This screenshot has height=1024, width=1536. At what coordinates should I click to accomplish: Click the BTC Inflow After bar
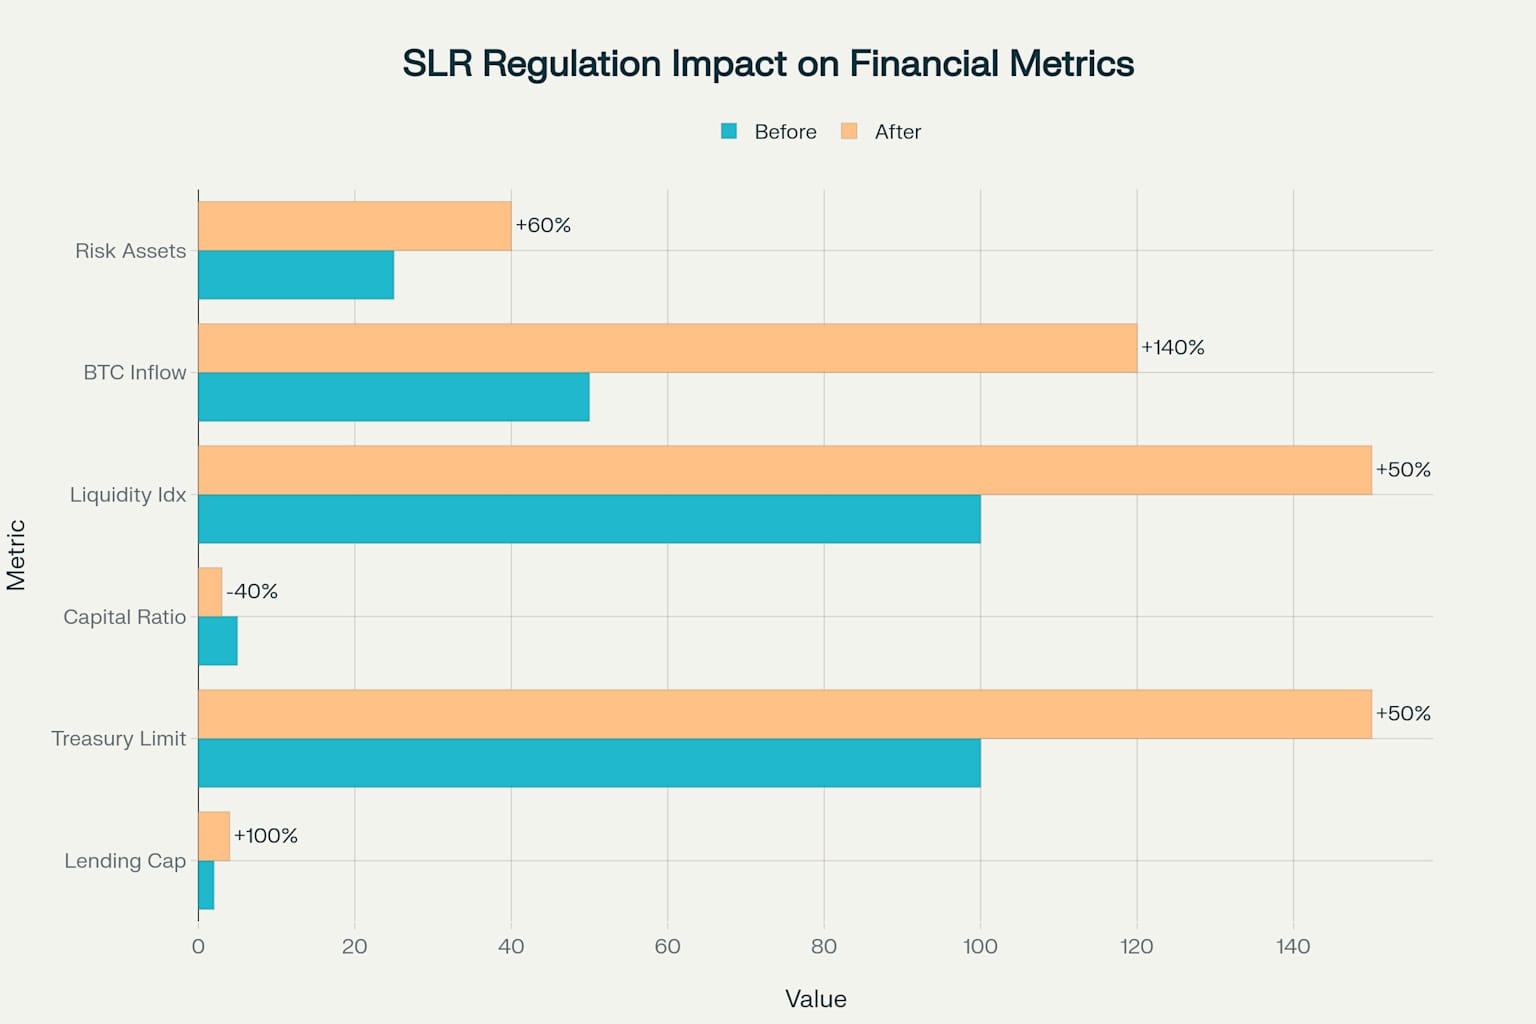pos(667,348)
